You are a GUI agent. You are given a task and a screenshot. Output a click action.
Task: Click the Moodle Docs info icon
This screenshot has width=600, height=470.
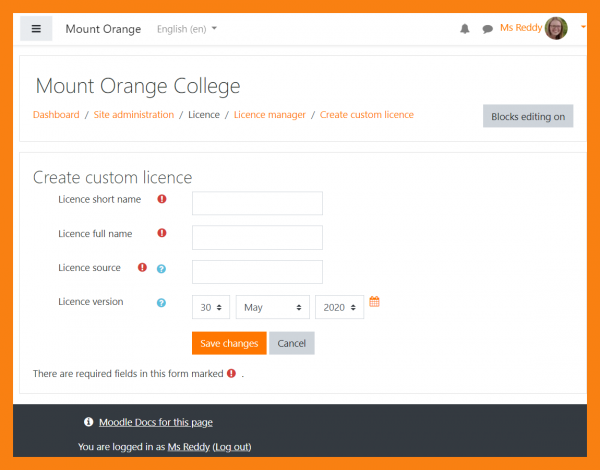(x=88, y=422)
